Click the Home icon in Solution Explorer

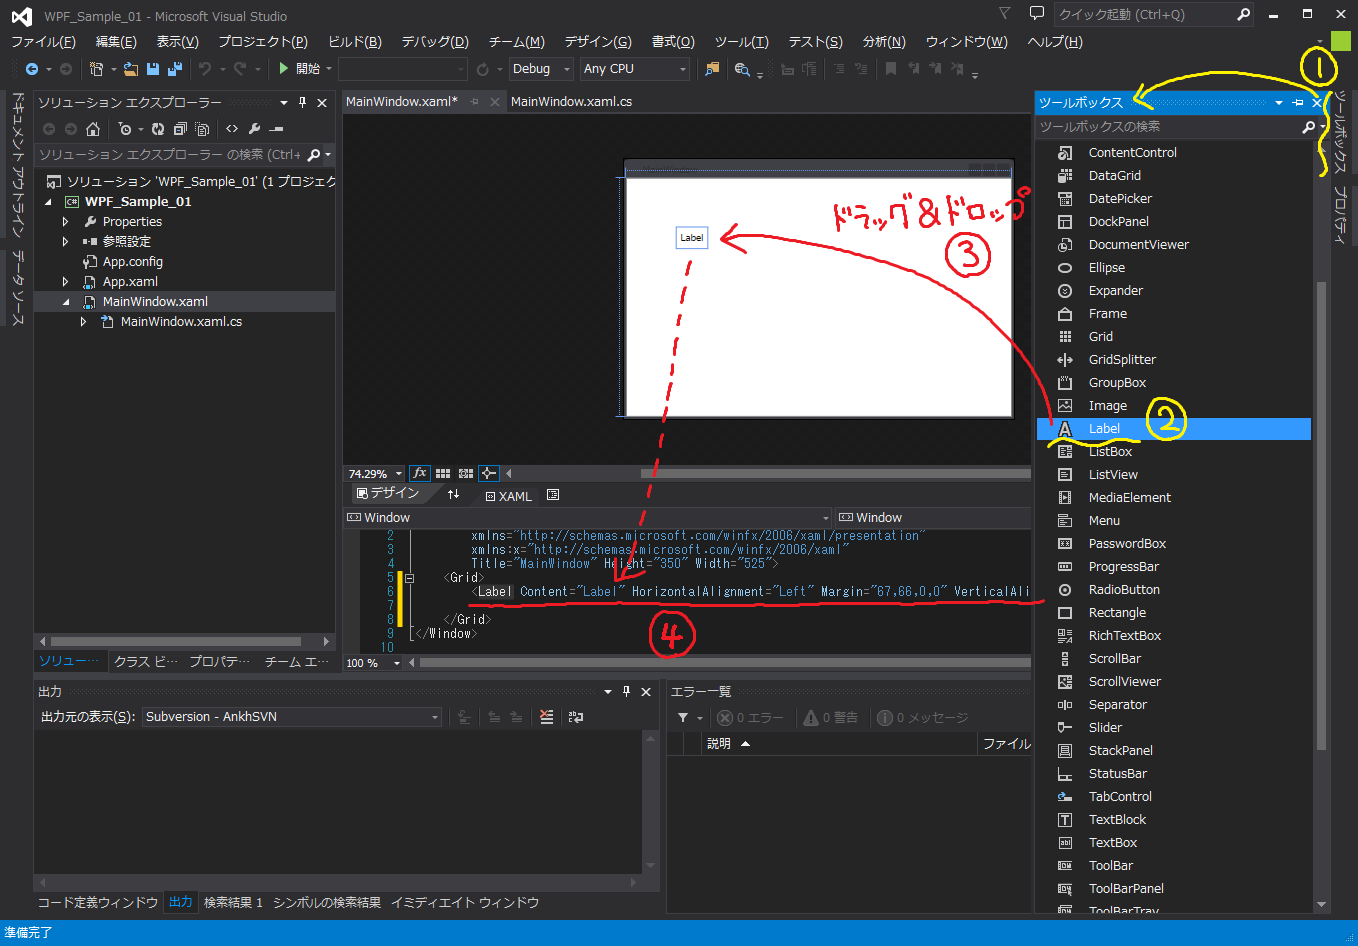93,129
